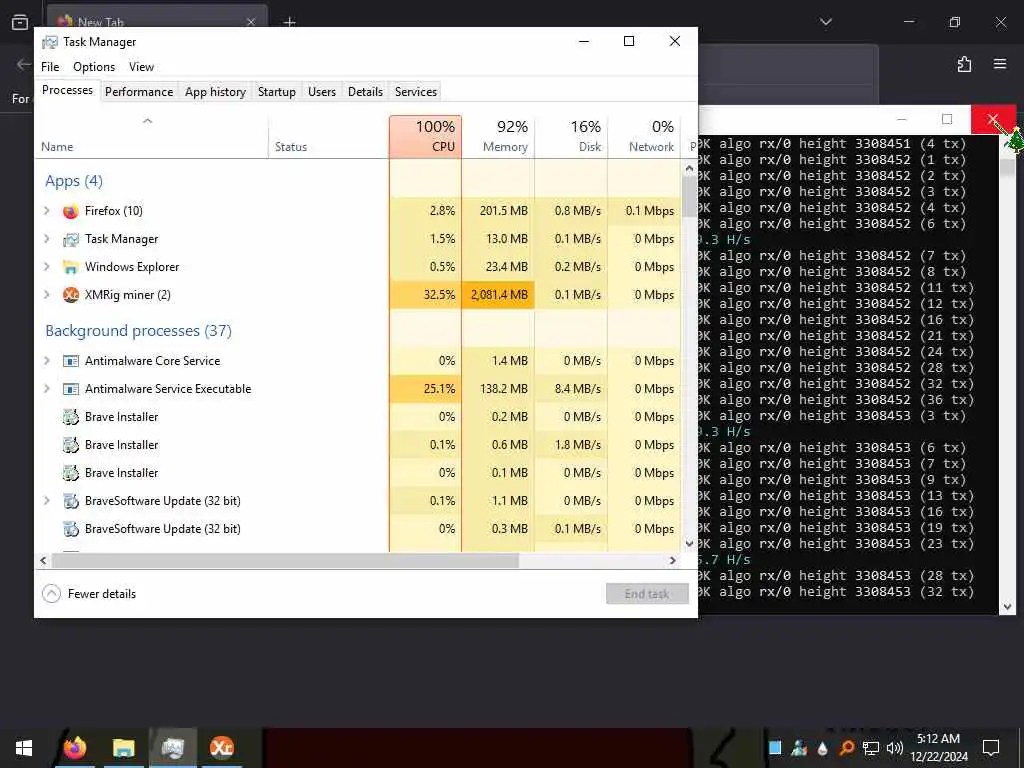Sort processes by CPU column header

pos(426,136)
